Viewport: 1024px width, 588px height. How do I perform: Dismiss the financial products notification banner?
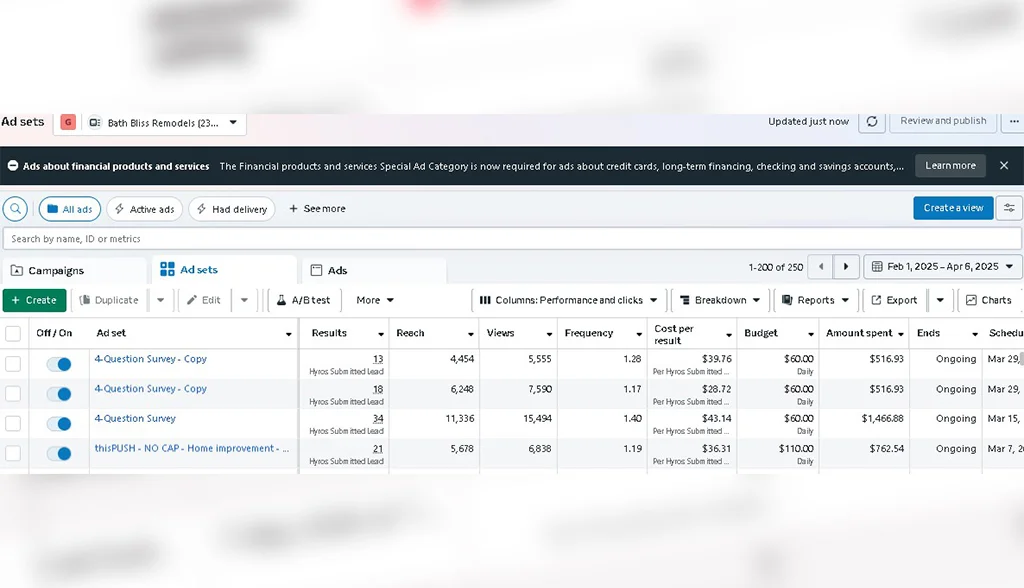[x=1004, y=166]
